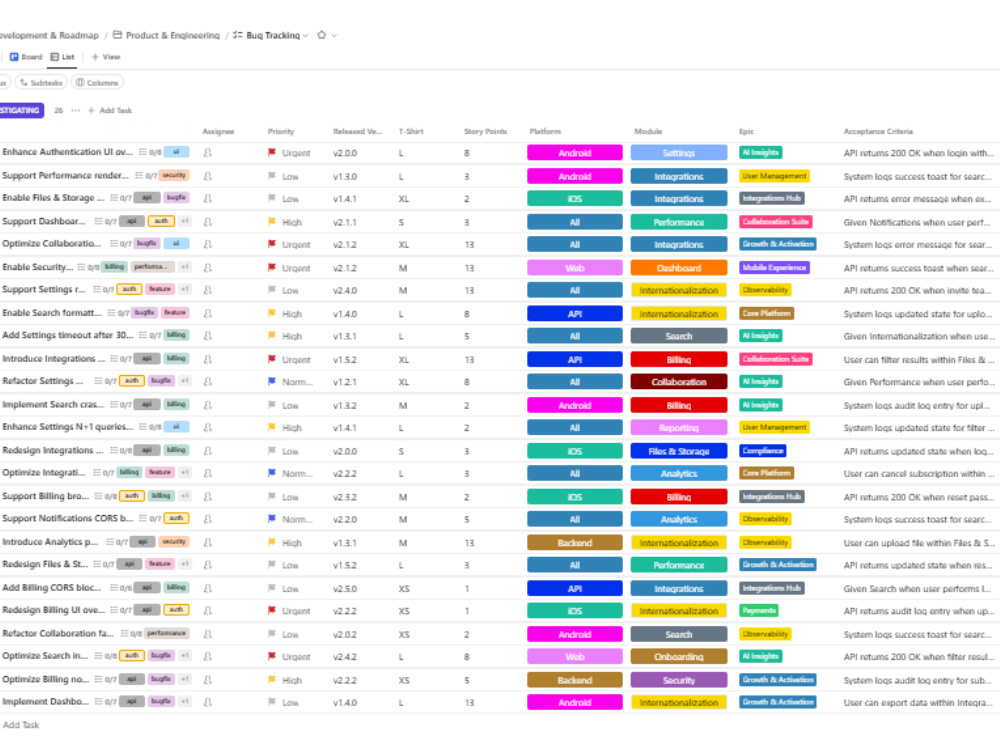Open the Columns settings button
The image size is (1000, 750).
point(97,83)
